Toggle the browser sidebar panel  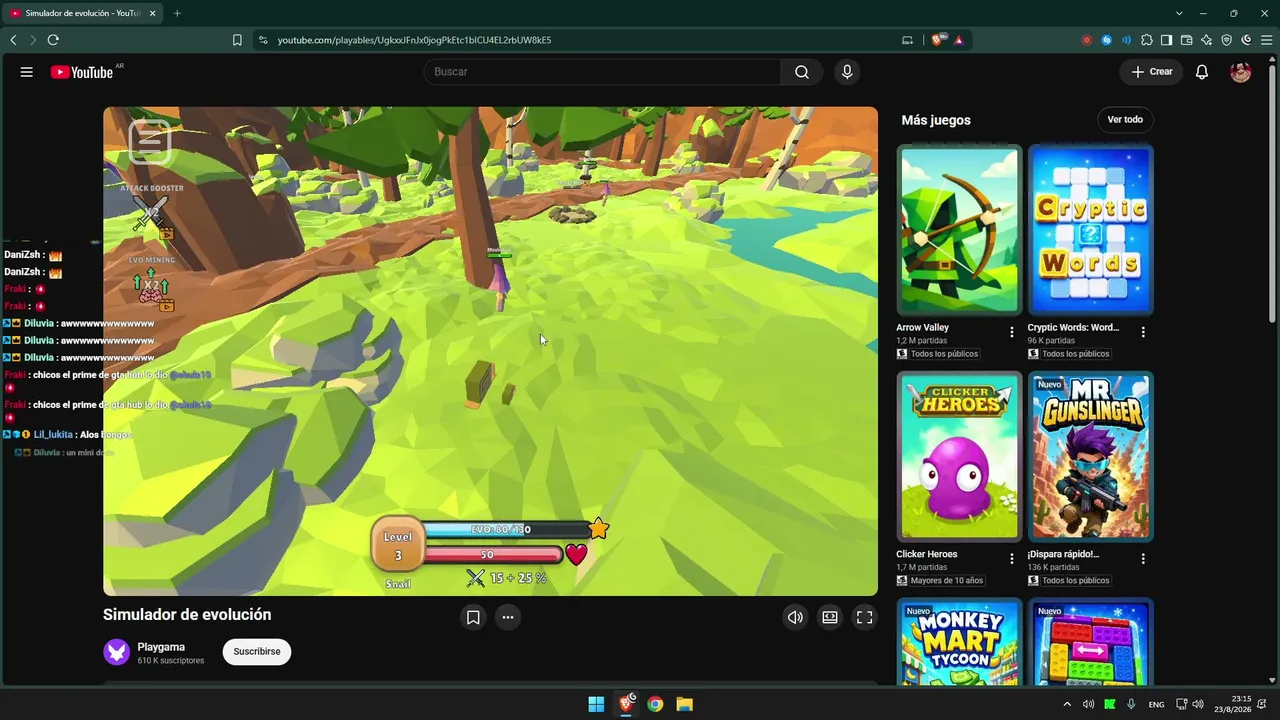click(1167, 40)
